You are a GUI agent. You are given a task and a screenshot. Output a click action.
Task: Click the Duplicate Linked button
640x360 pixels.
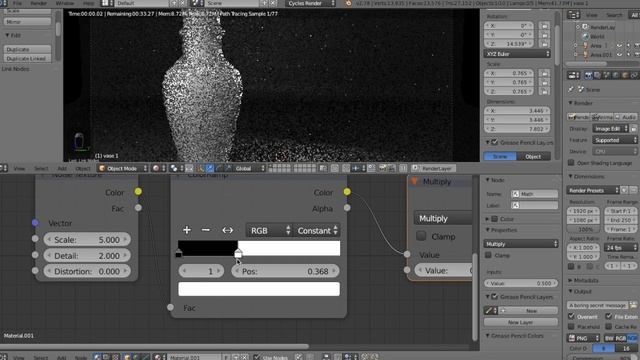coord(27,58)
